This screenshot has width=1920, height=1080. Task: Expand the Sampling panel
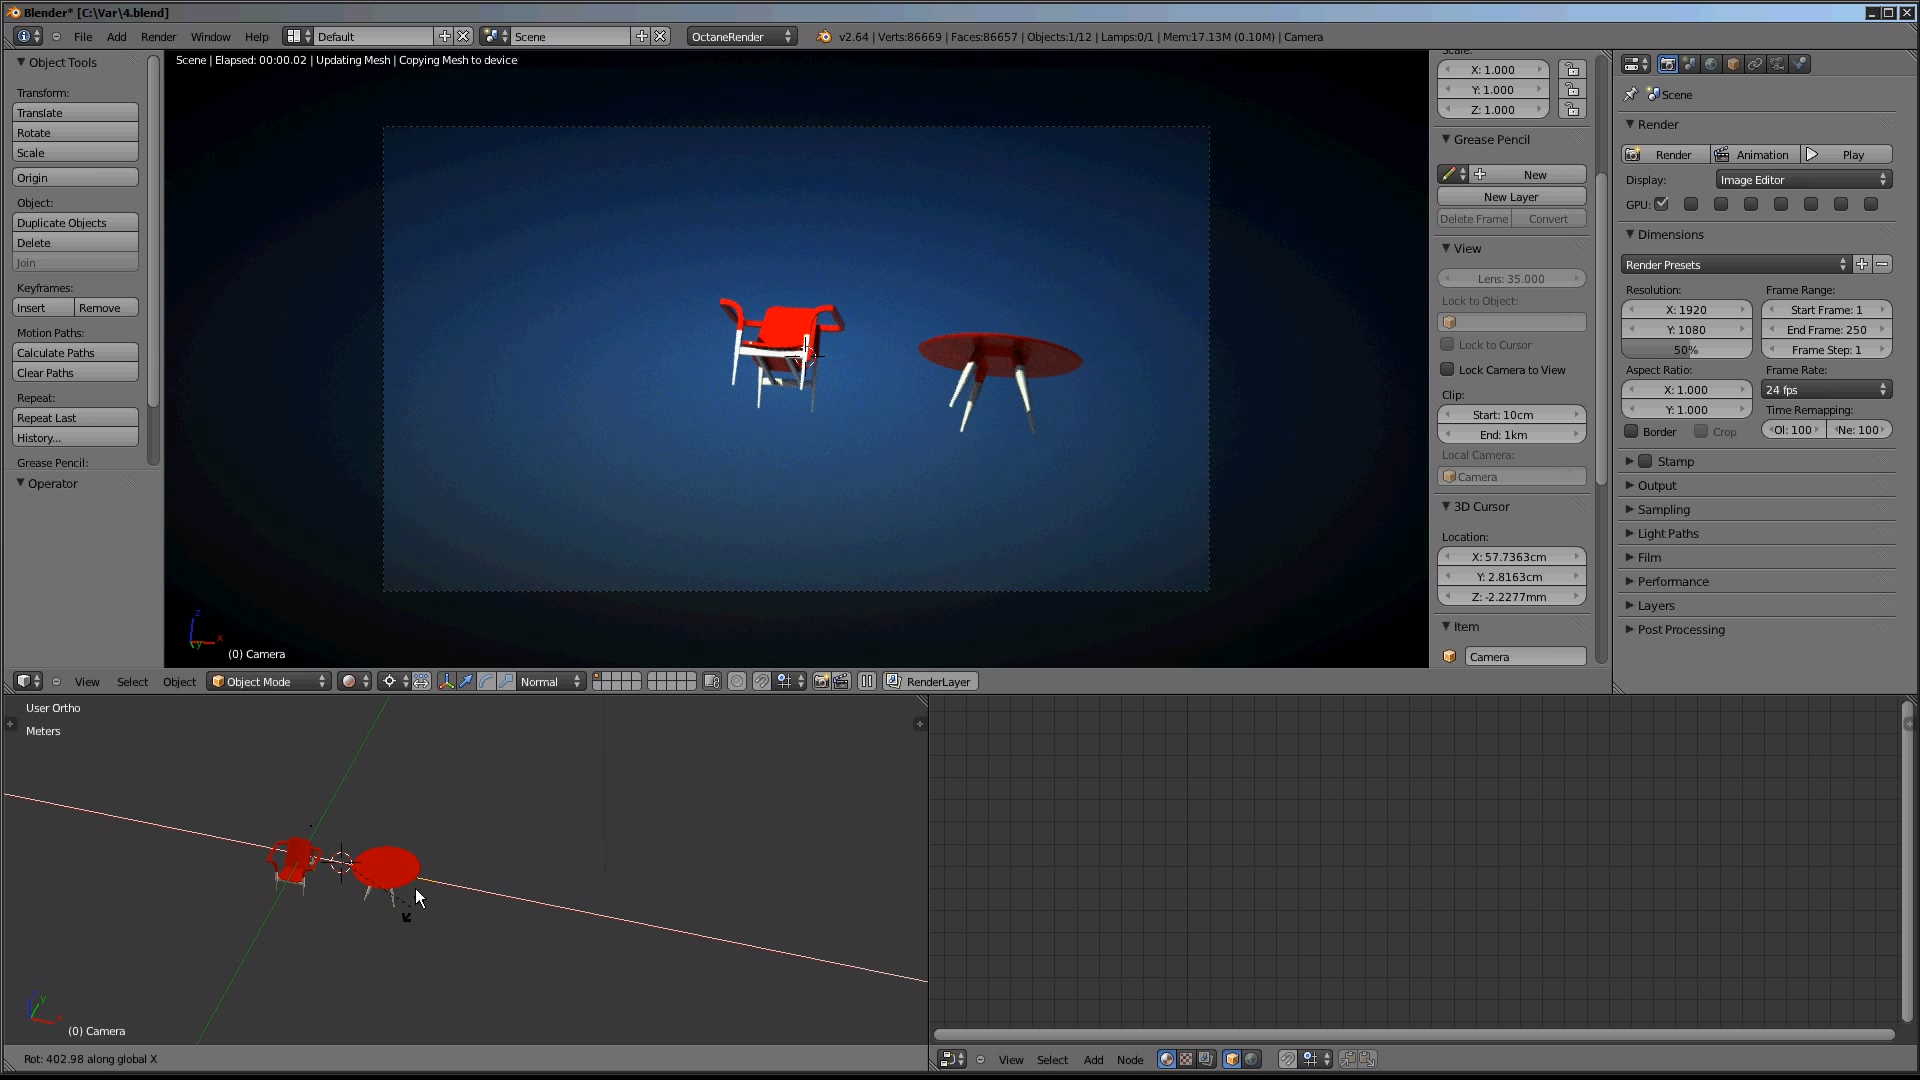[x=1663, y=509]
